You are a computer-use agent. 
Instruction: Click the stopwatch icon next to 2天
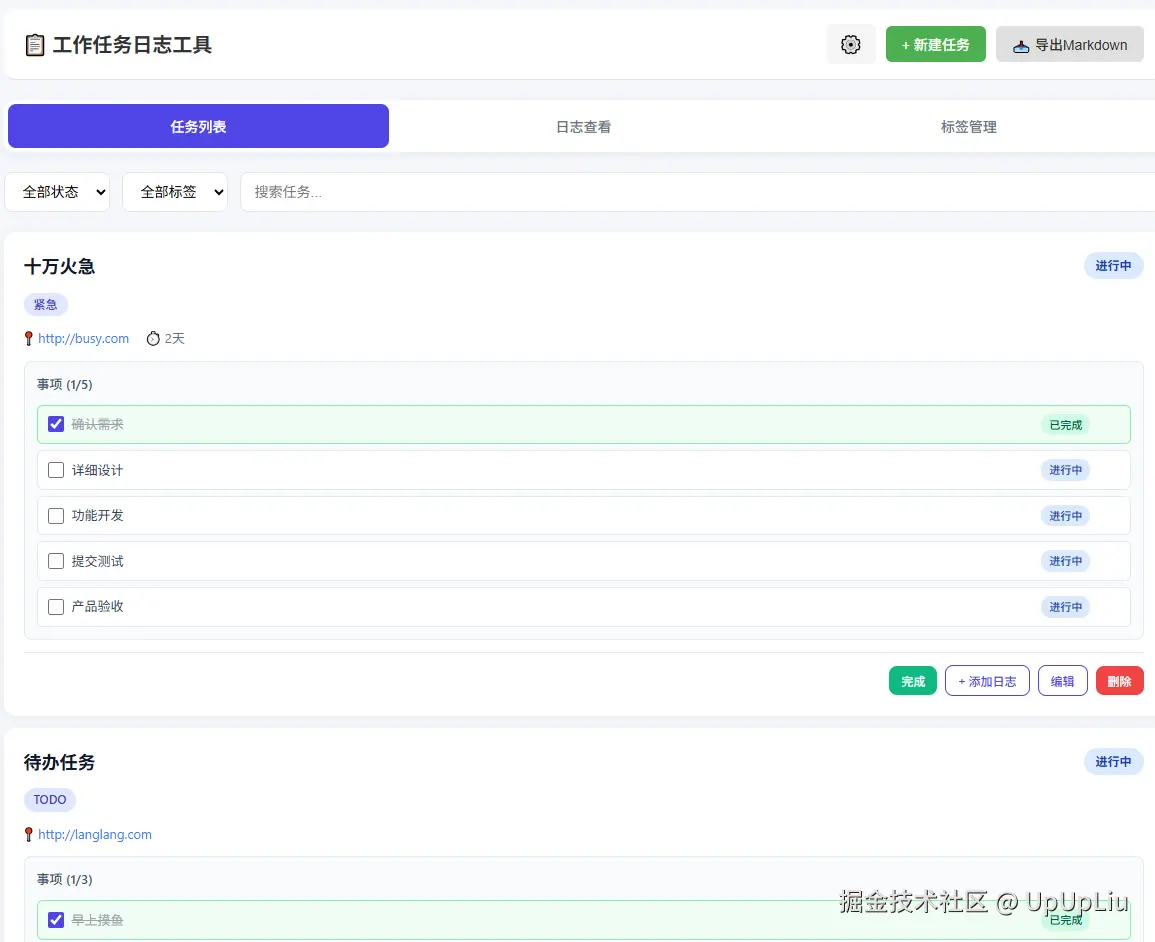[152, 338]
